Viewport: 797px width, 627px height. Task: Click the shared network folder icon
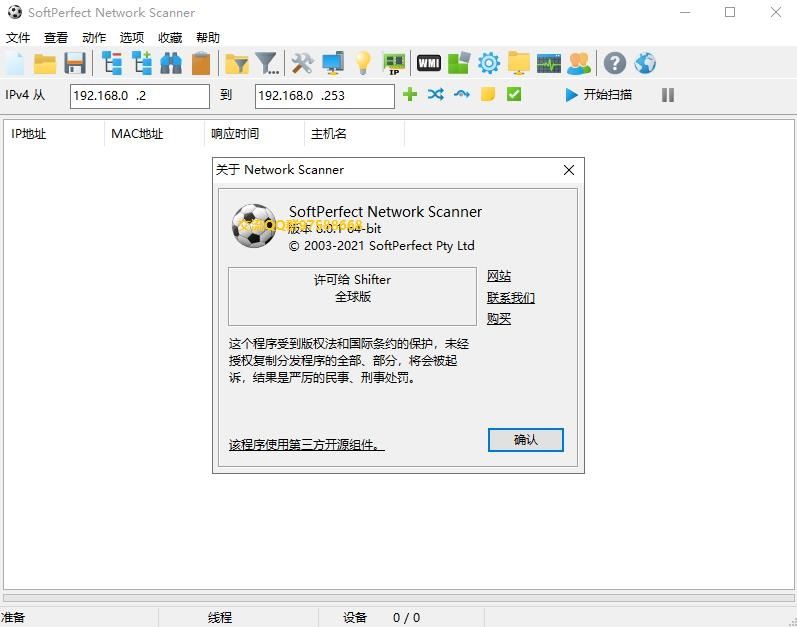click(519, 64)
